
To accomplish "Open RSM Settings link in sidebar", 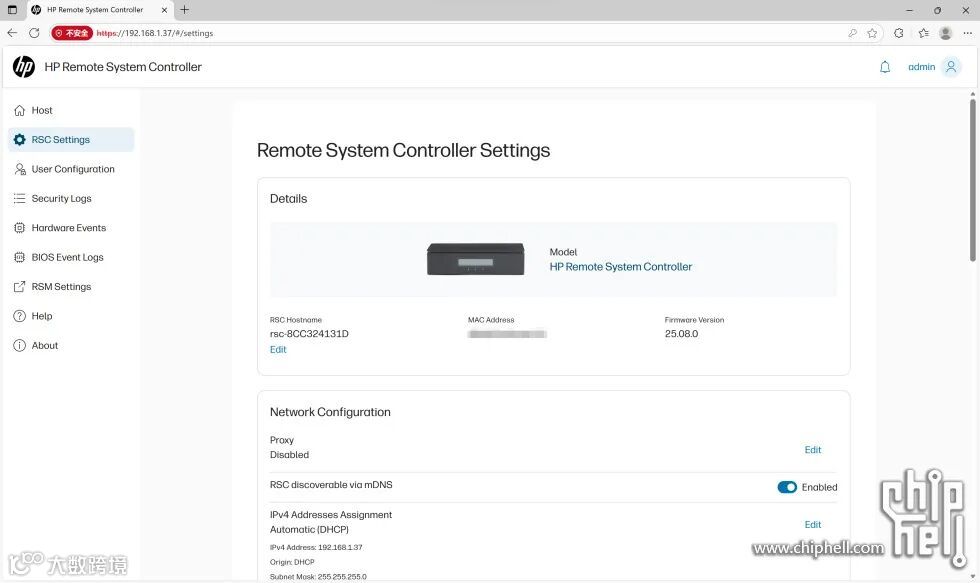I will pyautogui.click(x=71, y=286).
